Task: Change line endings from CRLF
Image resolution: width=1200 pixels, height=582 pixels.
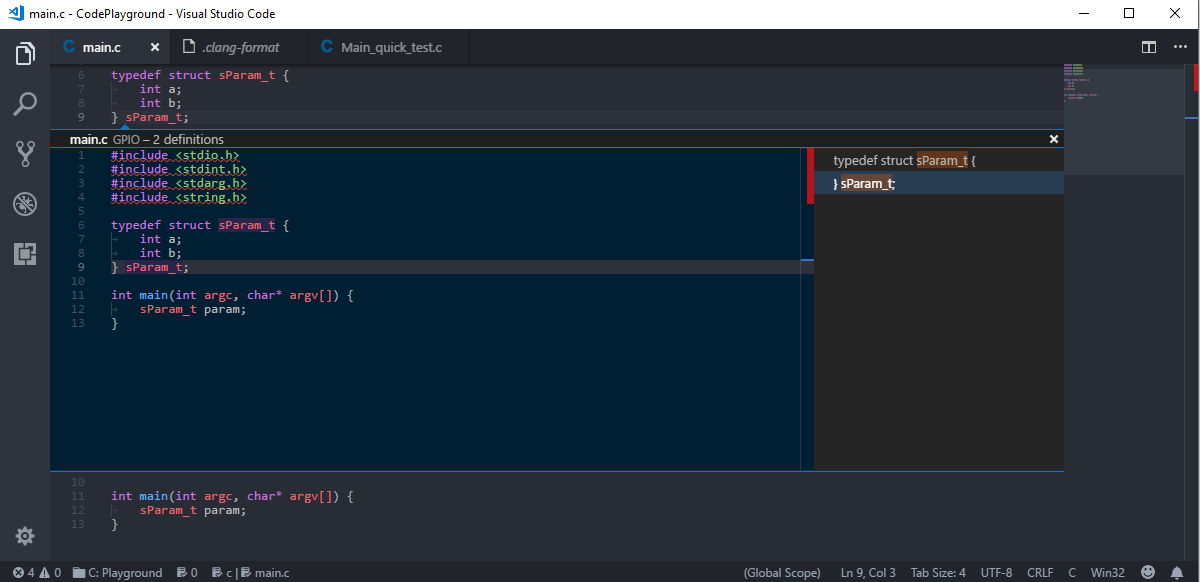Action: 1042,572
